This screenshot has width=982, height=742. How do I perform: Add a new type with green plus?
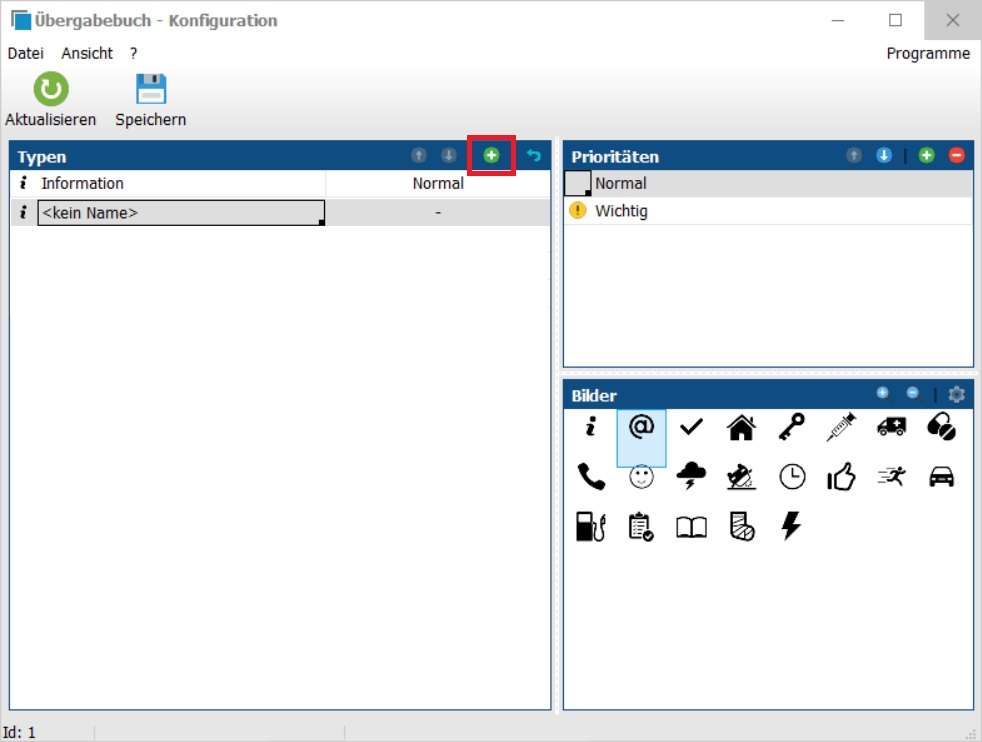pyautogui.click(x=491, y=156)
